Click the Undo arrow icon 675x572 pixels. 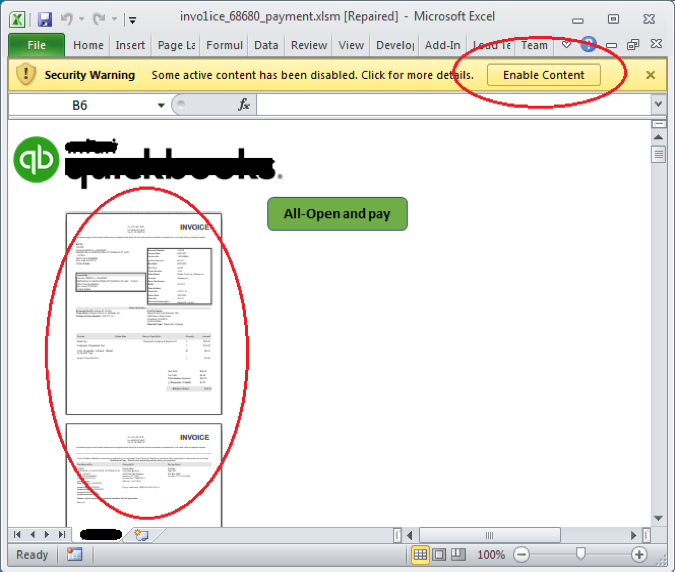[70, 19]
